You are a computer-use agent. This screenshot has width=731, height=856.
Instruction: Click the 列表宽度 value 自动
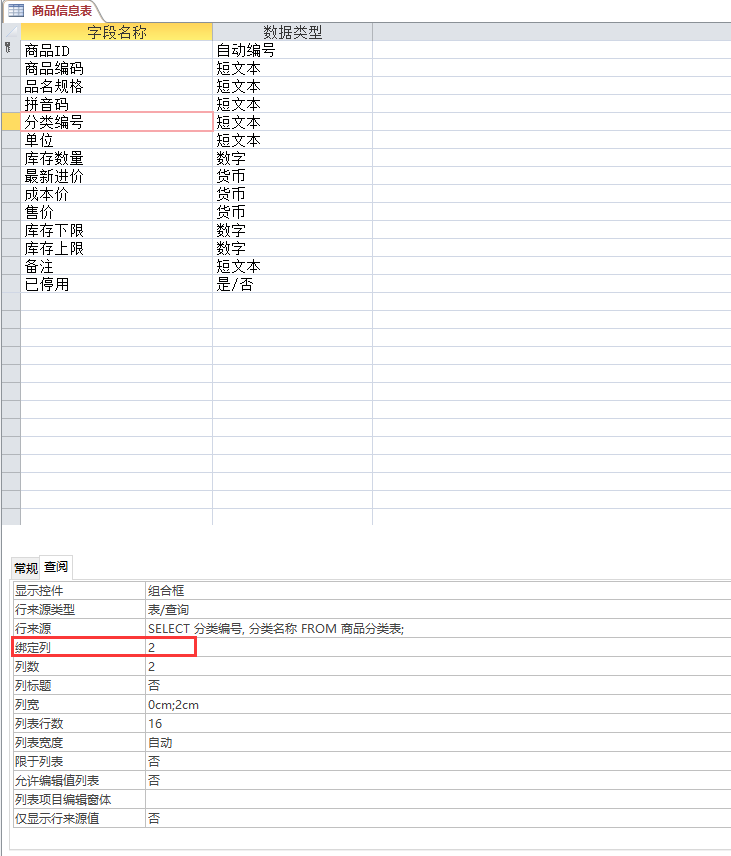tap(438, 742)
